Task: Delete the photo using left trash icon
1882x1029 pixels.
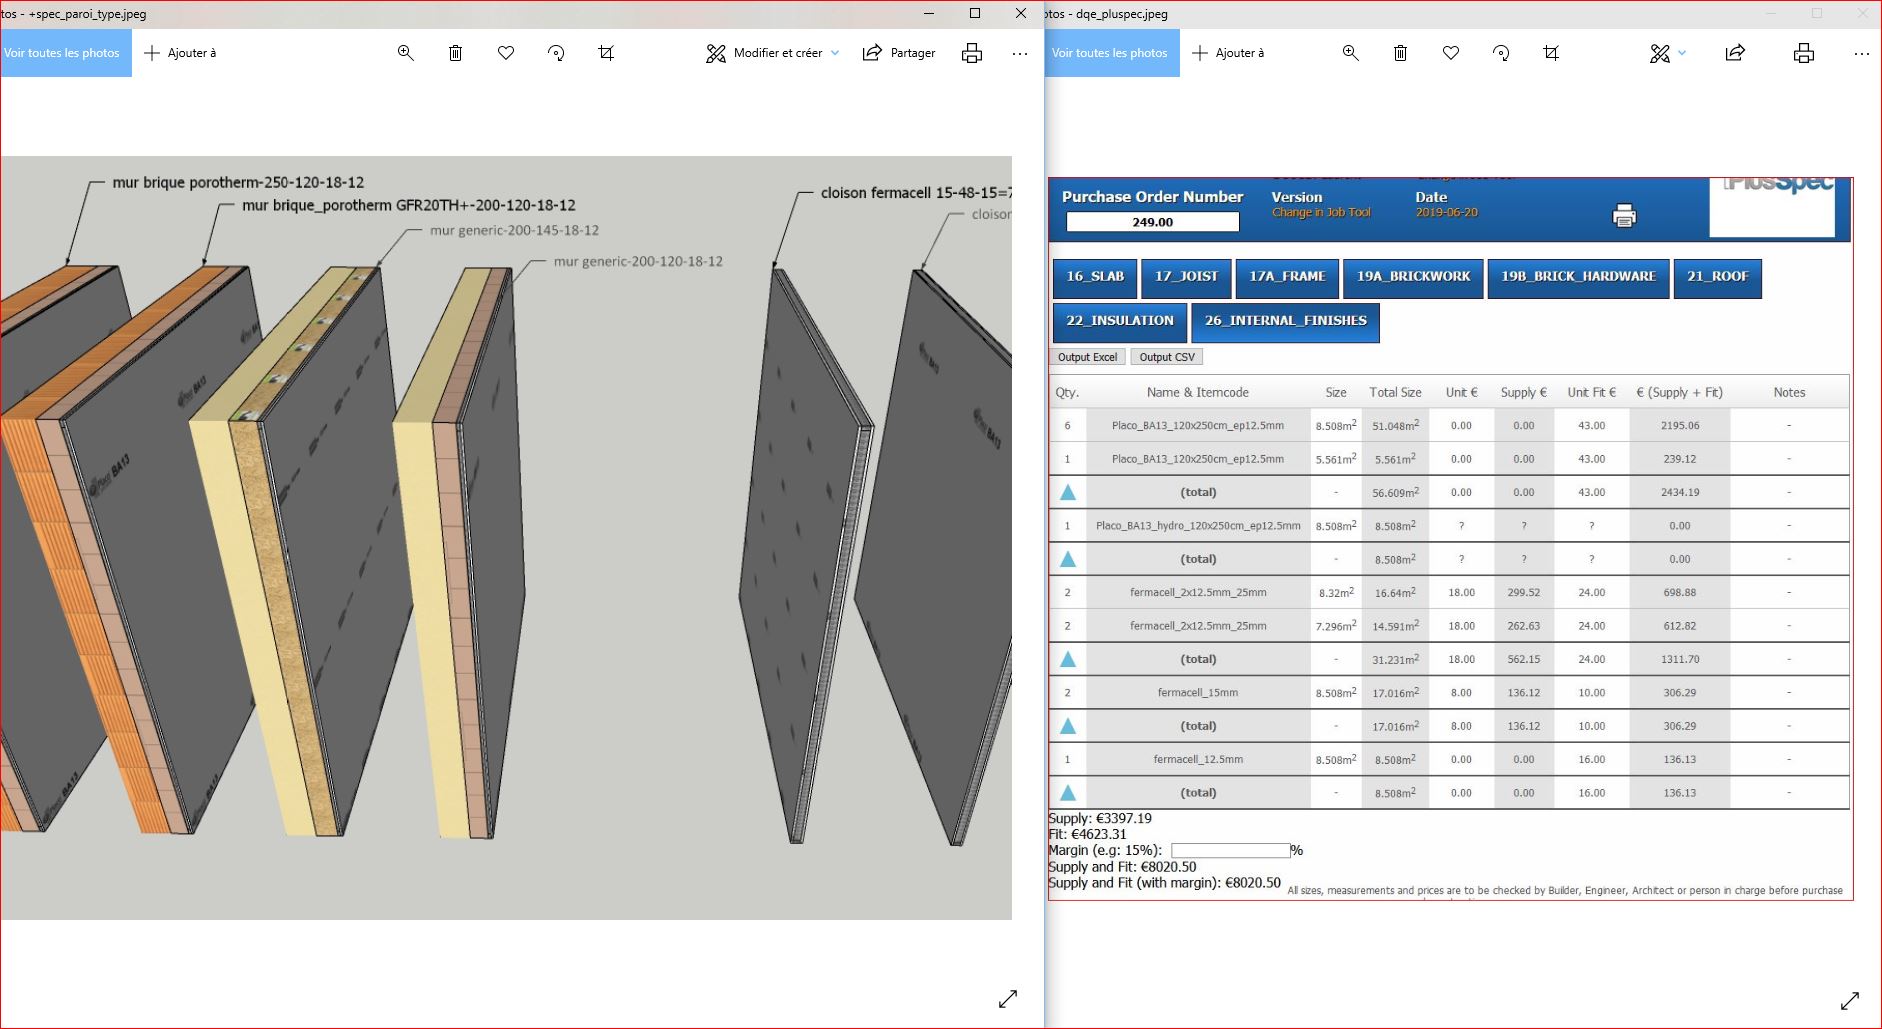Action: click(455, 53)
